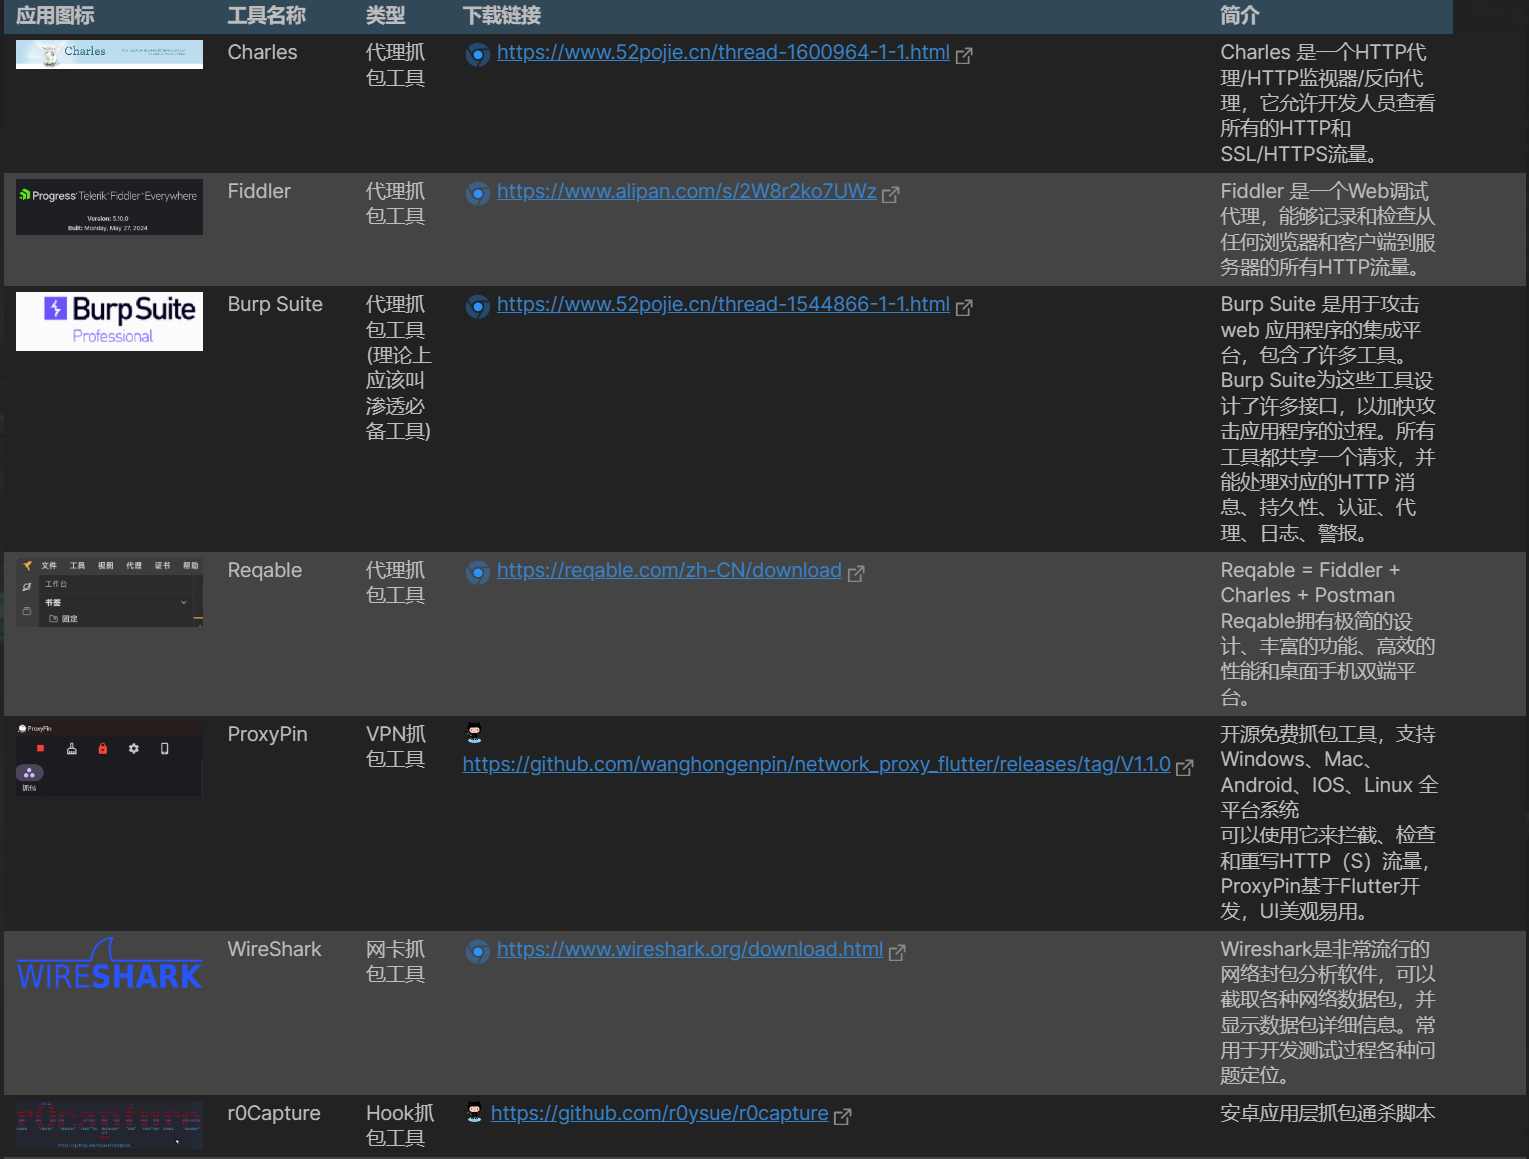This screenshot has height=1159, width=1529.
Task: Select the WireShark tool name cell
Action: coord(274,950)
